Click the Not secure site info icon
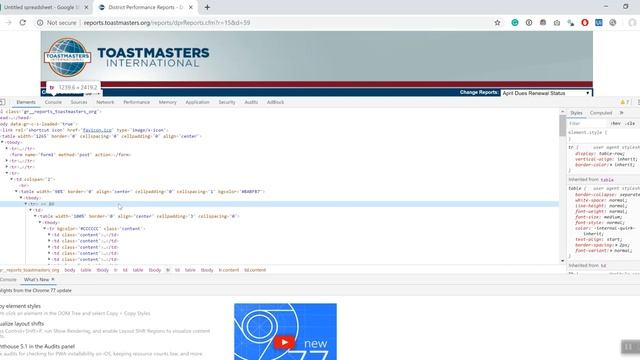Image resolution: width=640 pixels, height=360 pixels. pos(40,23)
